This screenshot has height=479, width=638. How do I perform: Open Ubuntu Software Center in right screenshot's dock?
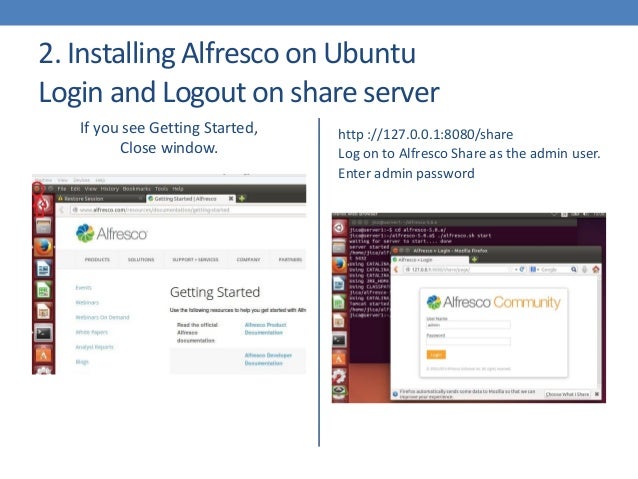pyautogui.click(x=339, y=358)
